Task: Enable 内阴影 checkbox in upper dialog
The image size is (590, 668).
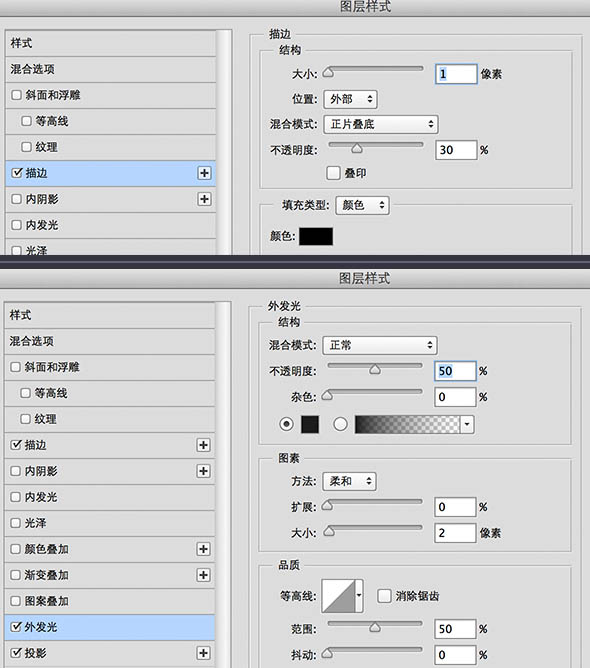Action: [16, 199]
